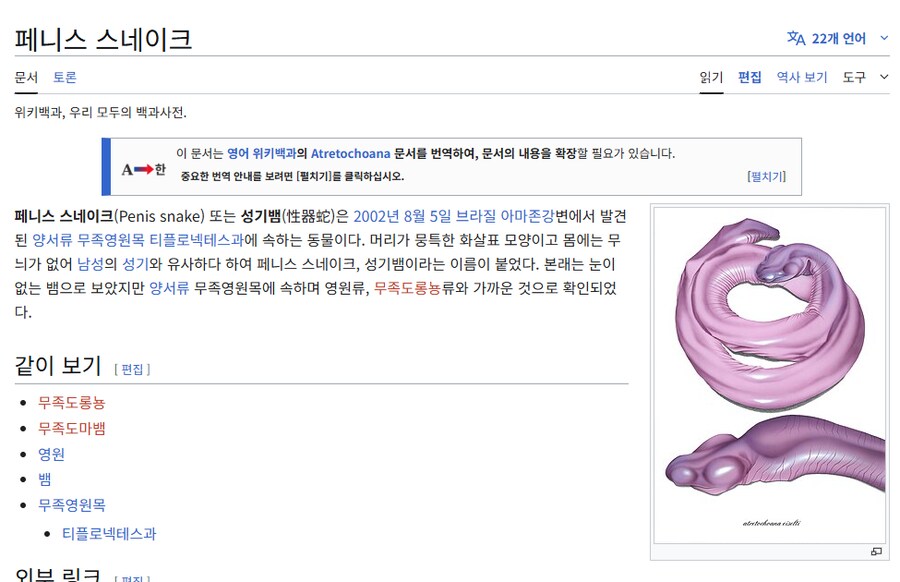Screen dimensions: 900x582
Task: Click the A→한 translation notice icon
Action: [140, 166]
